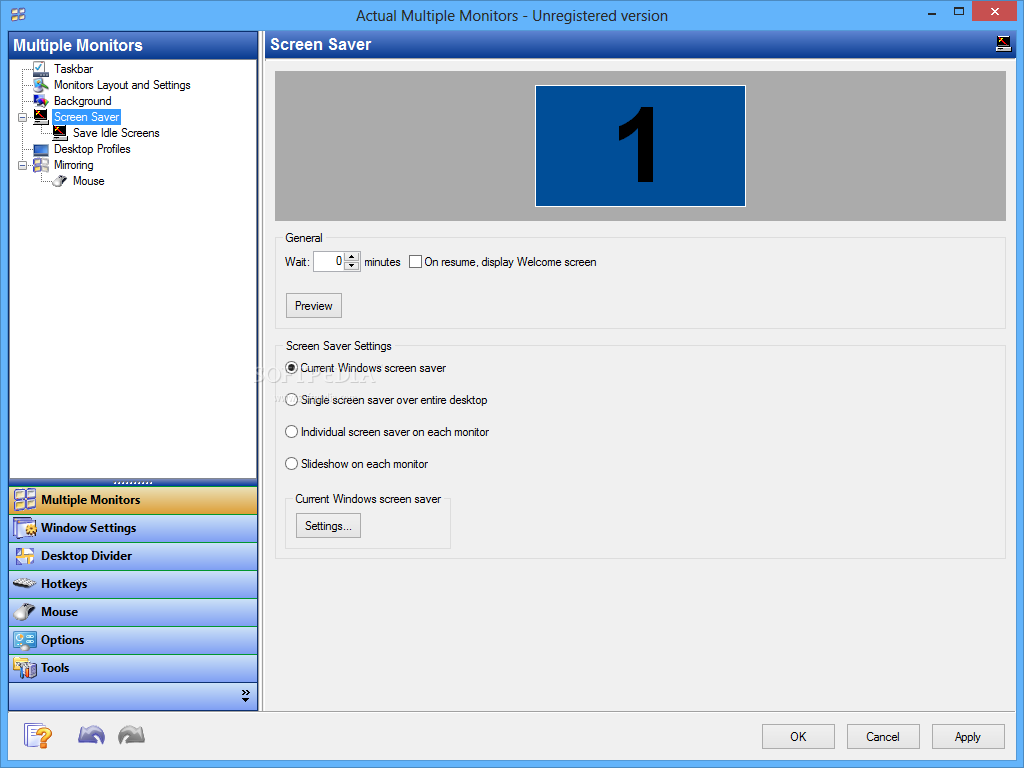The width and height of the screenshot is (1024, 768).
Task: Click the Mouse section icon
Action: point(25,612)
